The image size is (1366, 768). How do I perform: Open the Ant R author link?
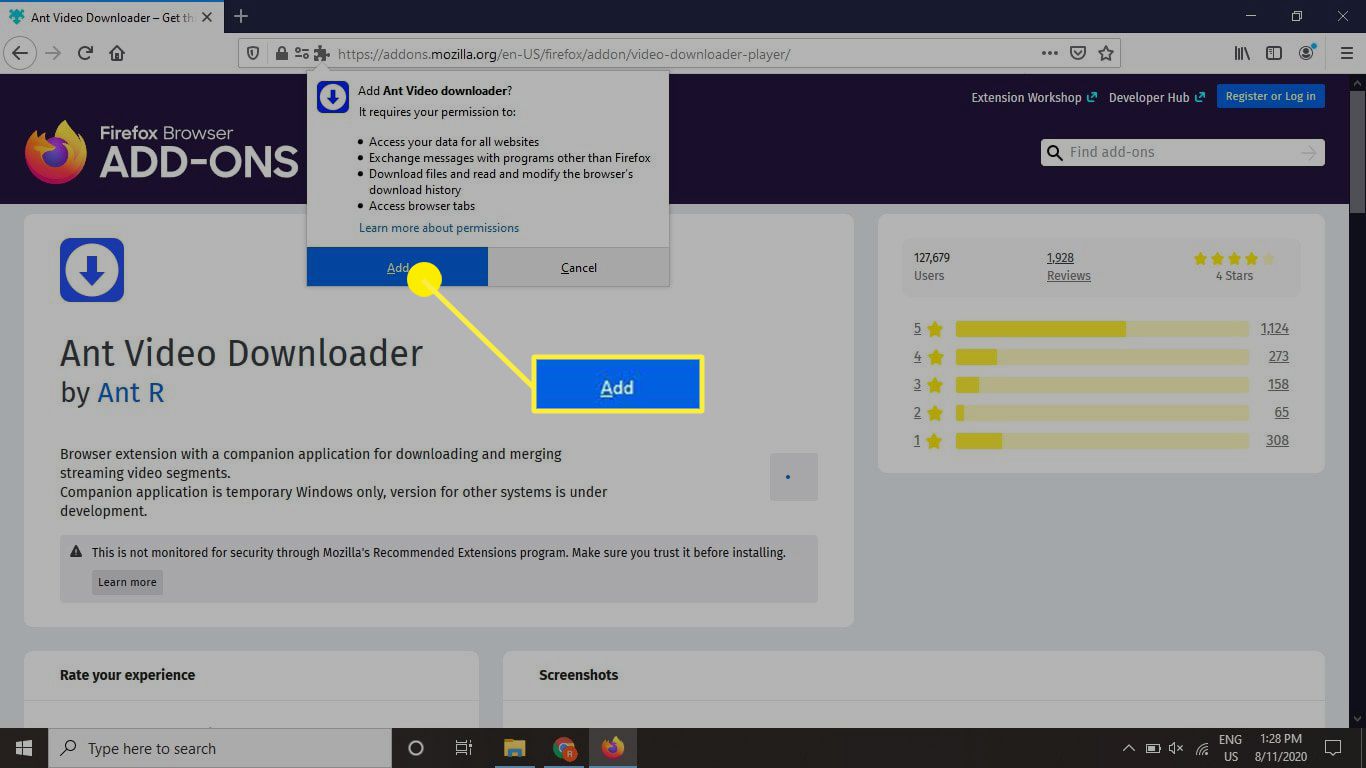tap(130, 392)
